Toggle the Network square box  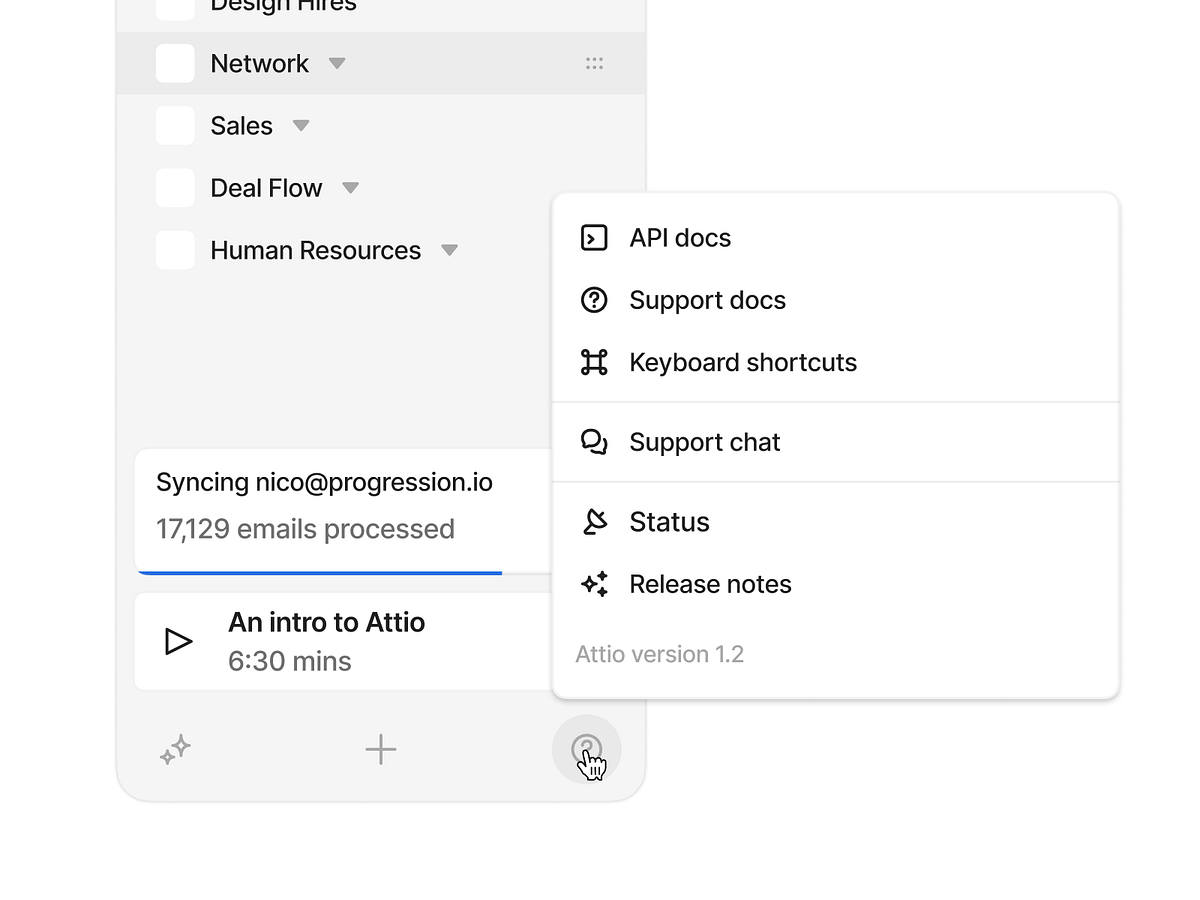click(x=175, y=64)
